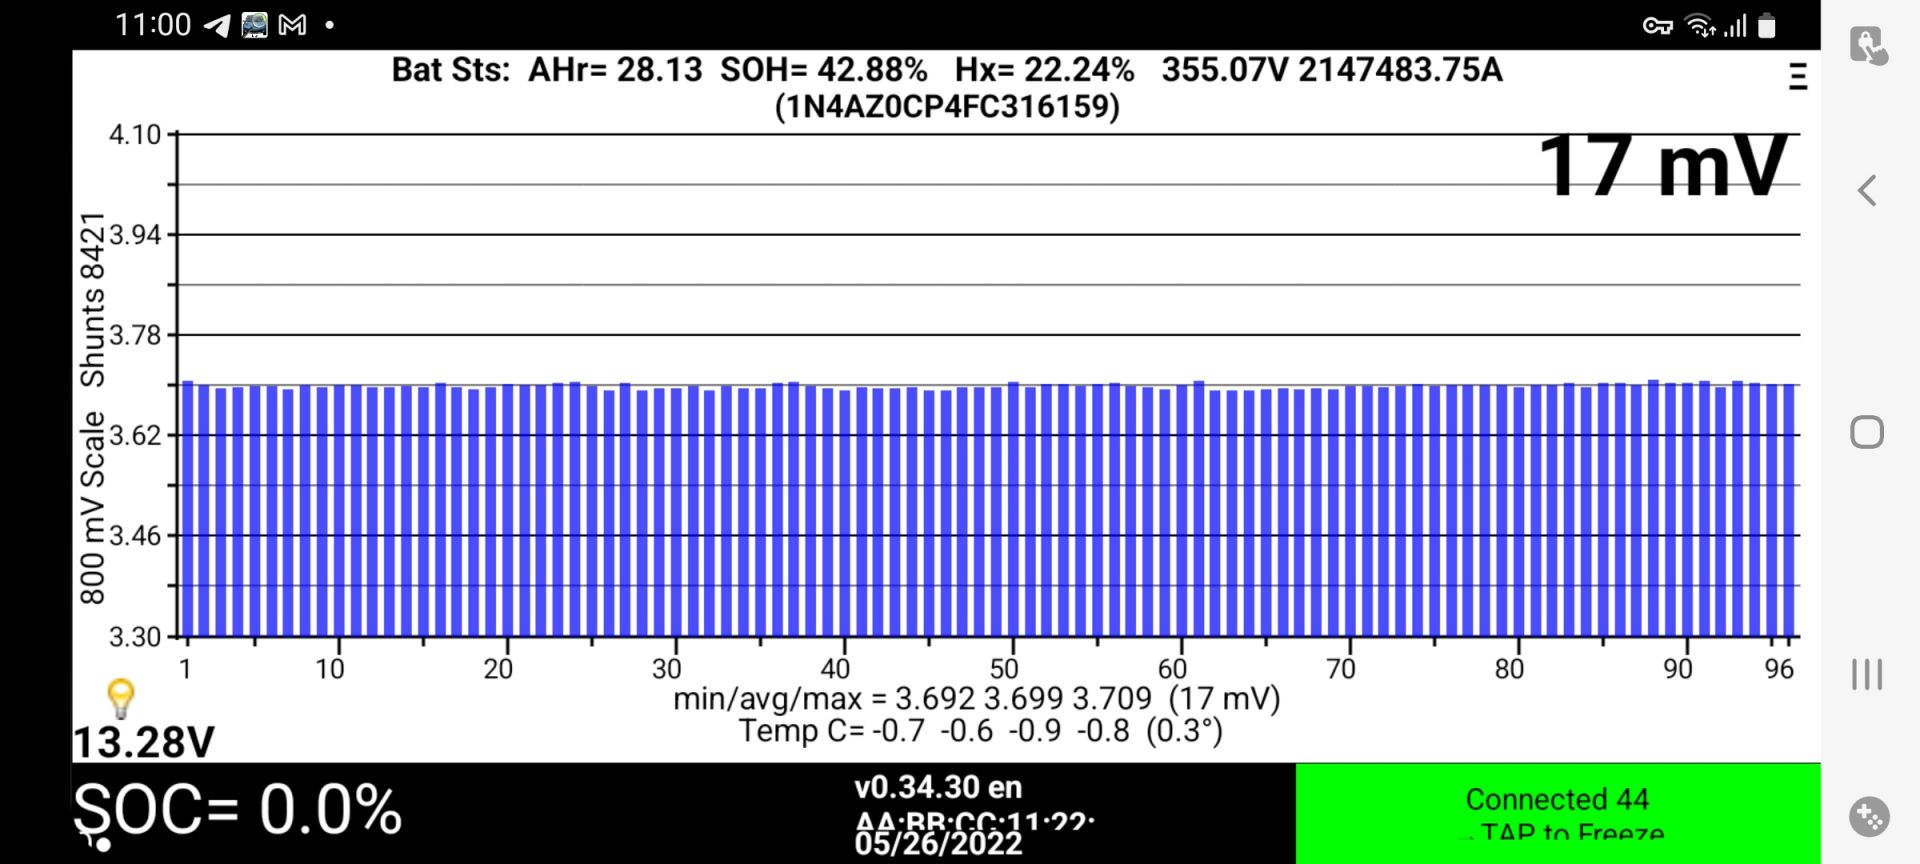Image resolution: width=1920 pixels, height=864 pixels.
Task: Tap the 800 mV Scale axis label
Action: point(92,507)
